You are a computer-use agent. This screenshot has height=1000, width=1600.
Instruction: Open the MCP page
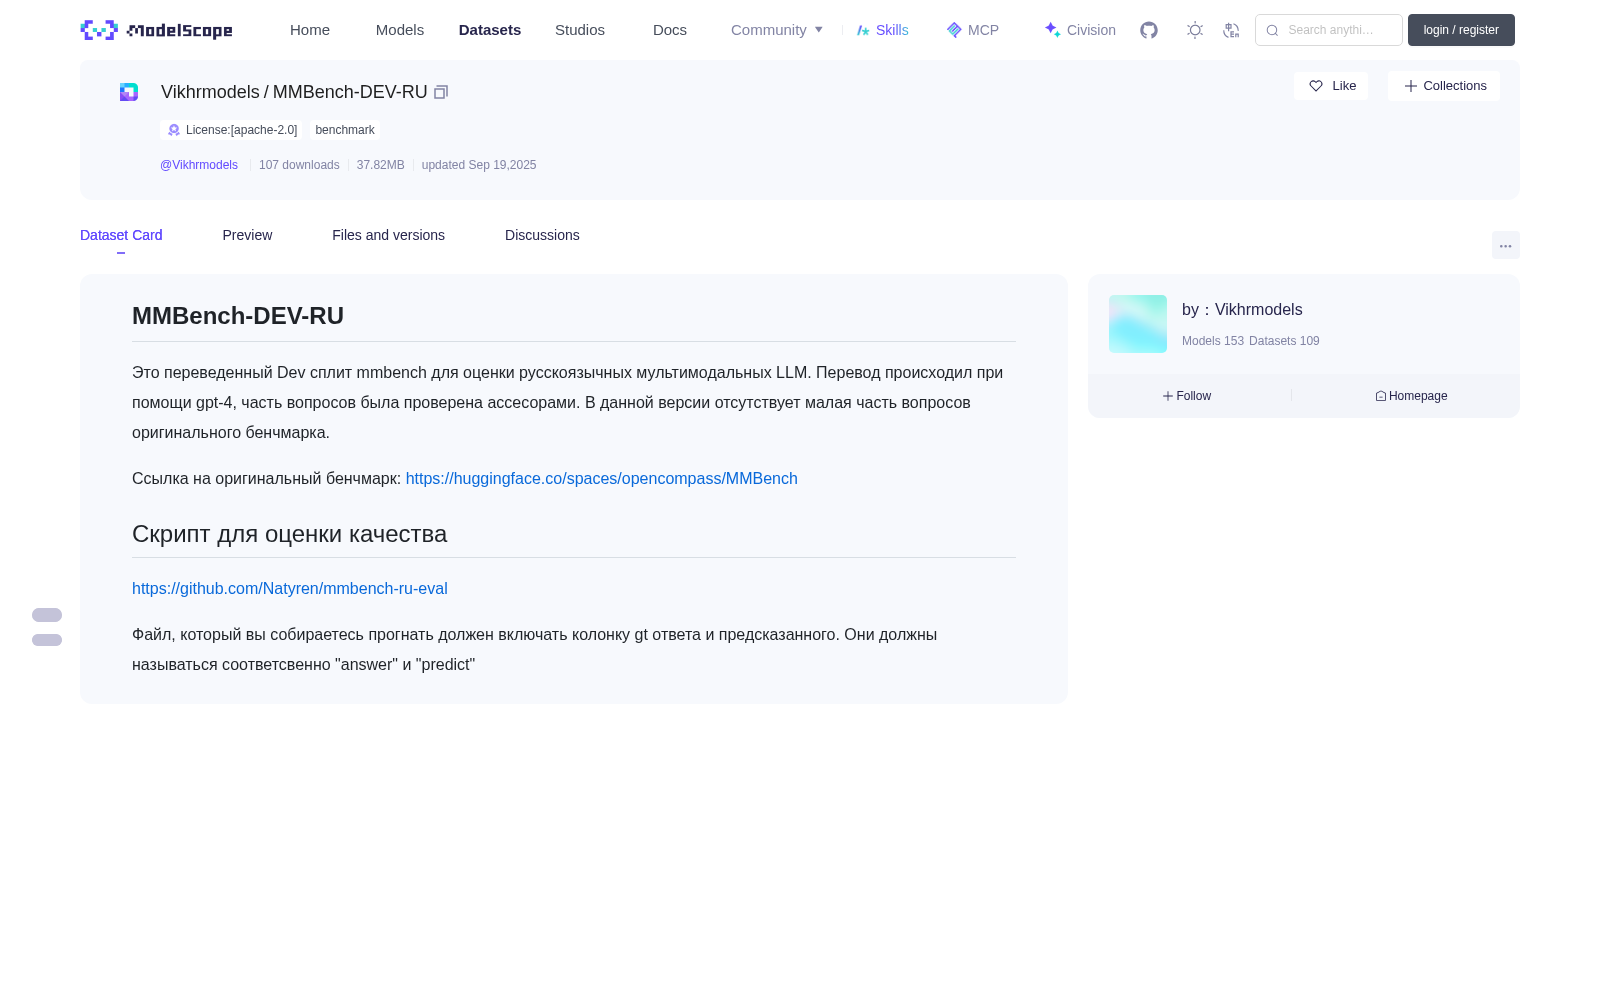(x=973, y=30)
